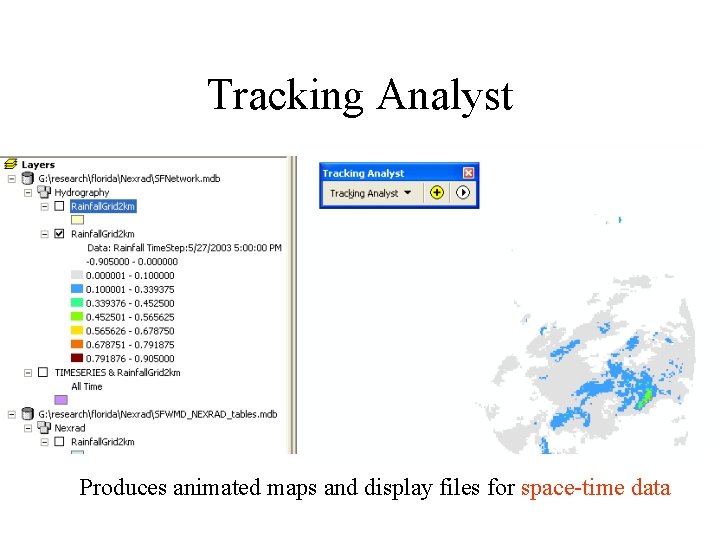Click the teal 0.339376 - 0.452500 swatch
Viewport: 720px width, 540px height.
[x=77, y=303]
